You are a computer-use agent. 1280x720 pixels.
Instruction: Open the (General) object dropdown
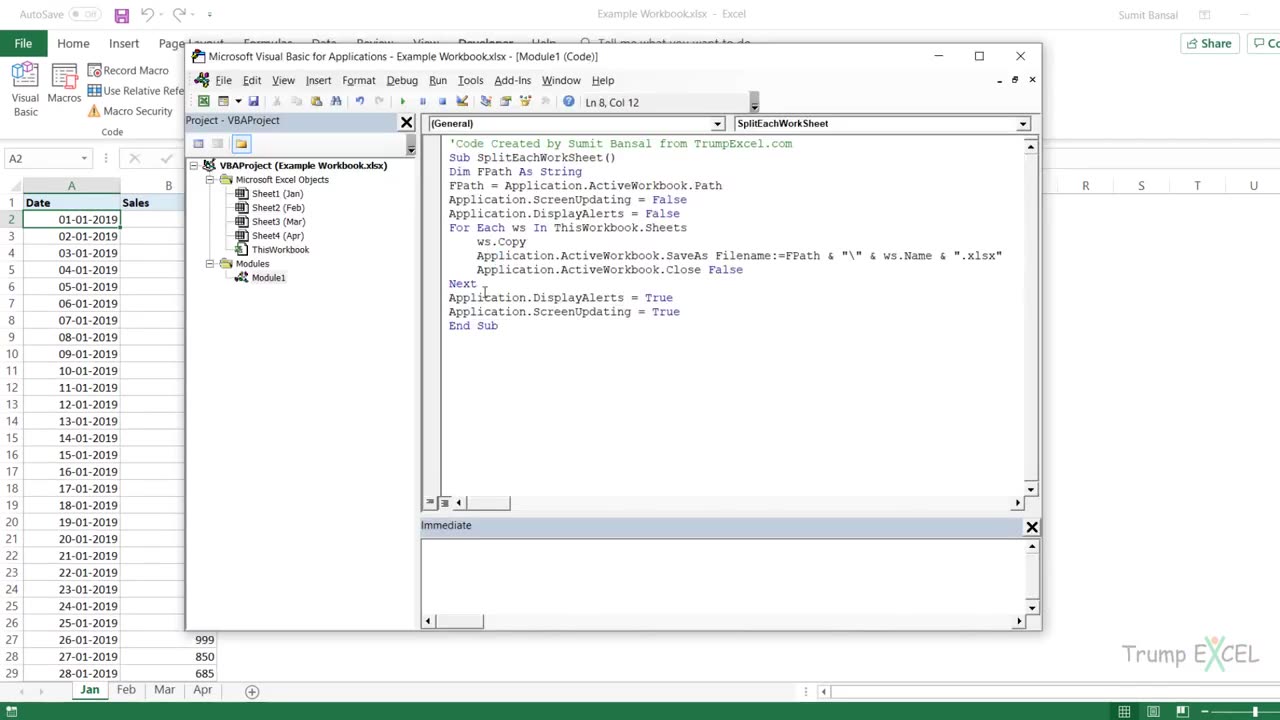[x=717, y=124]
